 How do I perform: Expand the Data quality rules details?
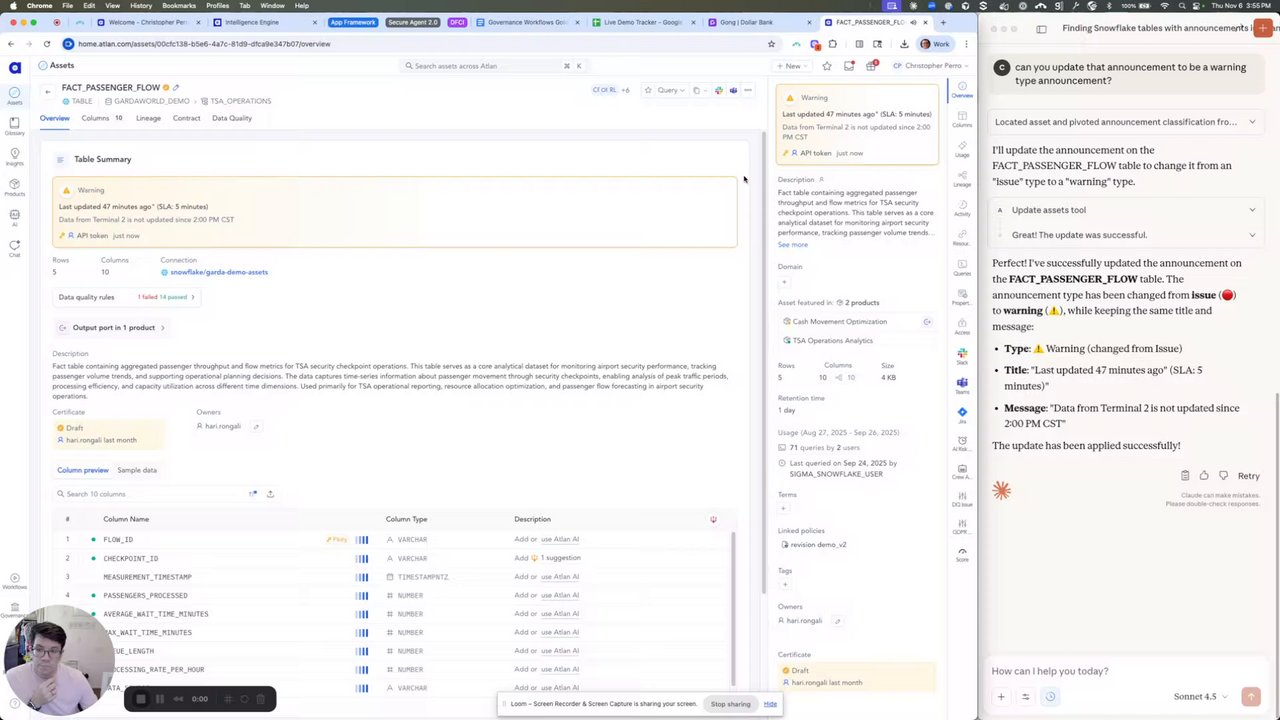[124, 297]
